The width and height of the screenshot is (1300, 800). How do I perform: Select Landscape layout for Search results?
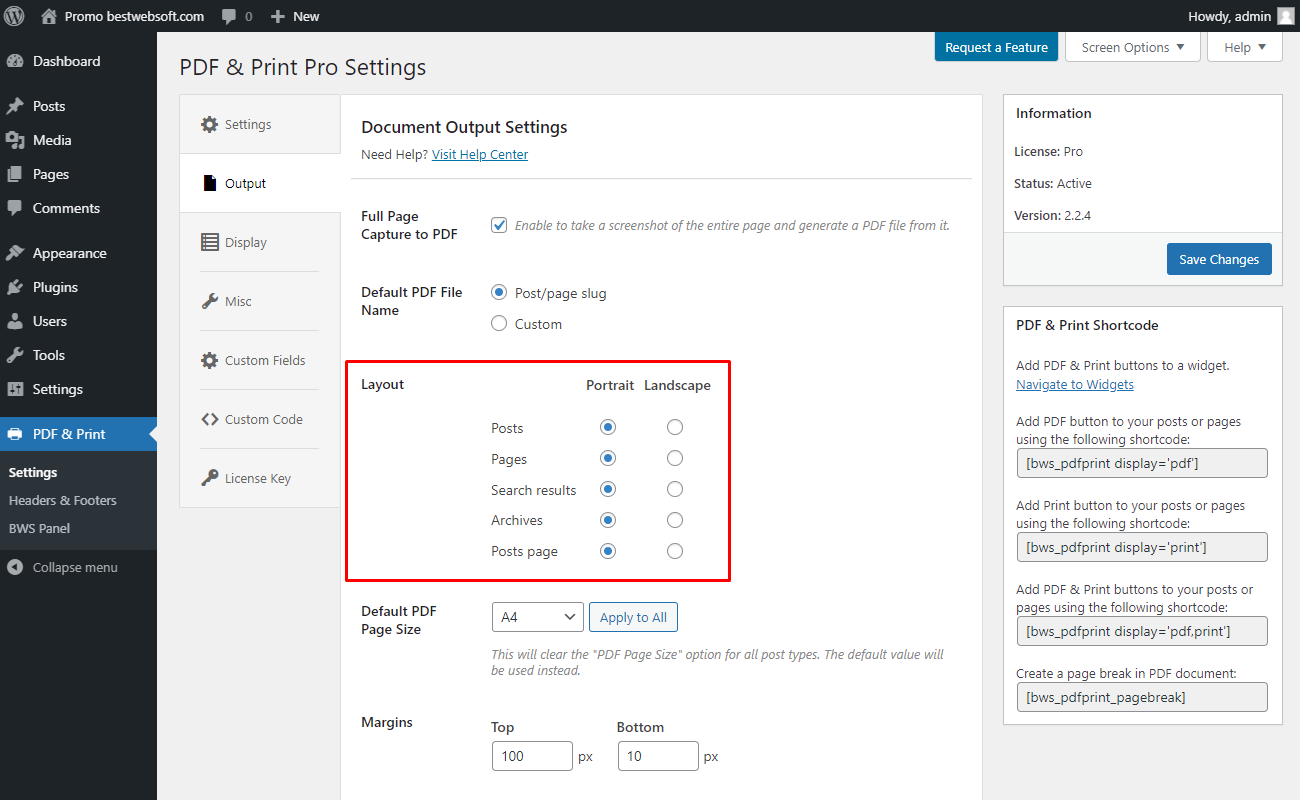click(675, 489)
